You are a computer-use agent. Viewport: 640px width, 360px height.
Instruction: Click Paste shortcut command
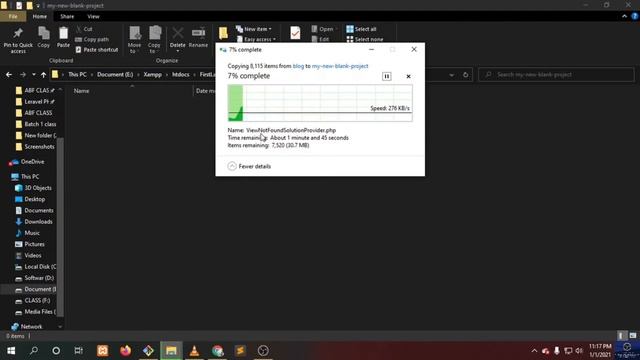[x=97, y=49]
